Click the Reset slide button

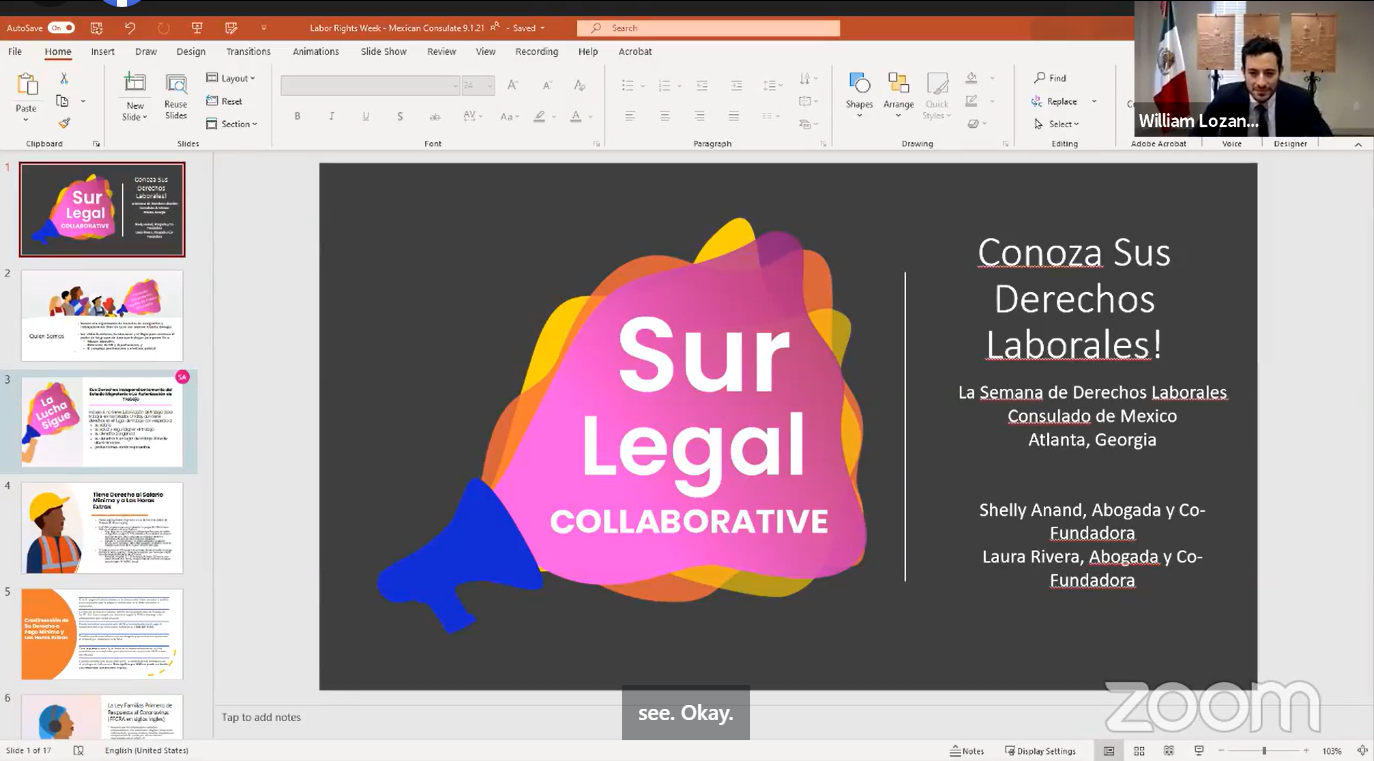click(225, 101)
